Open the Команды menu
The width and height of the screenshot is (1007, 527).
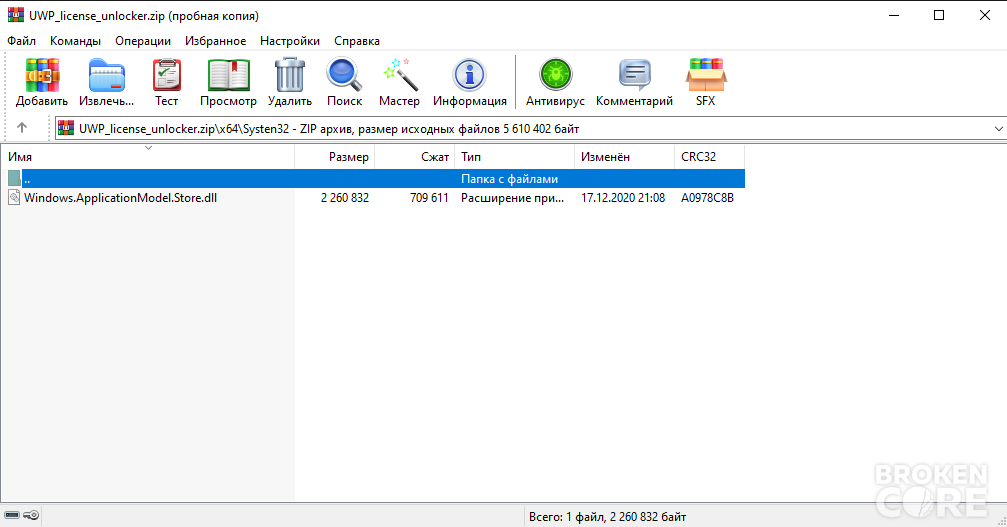tap(75, 40)
